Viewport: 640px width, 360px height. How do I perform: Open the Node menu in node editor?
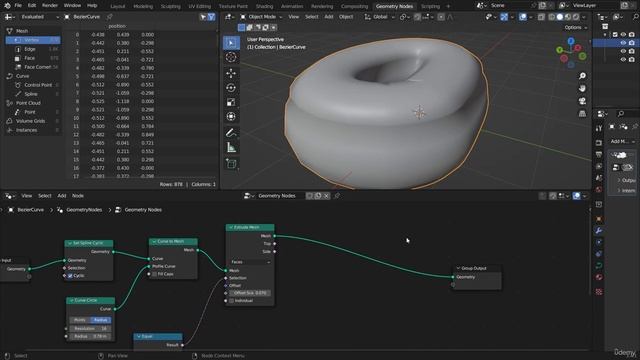click(x=78, y=196)
